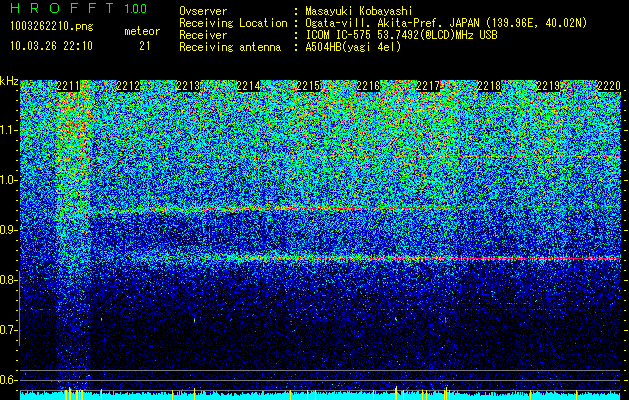
Task: Click the 2220 time marker
Action: point(609,86)
